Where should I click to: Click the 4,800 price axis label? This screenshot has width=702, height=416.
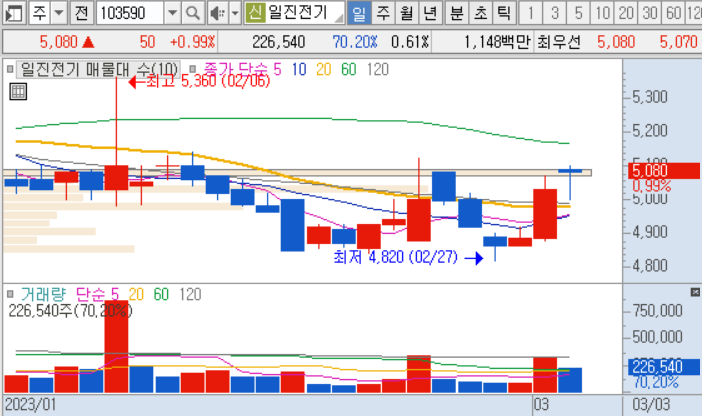tap(650, 266)
